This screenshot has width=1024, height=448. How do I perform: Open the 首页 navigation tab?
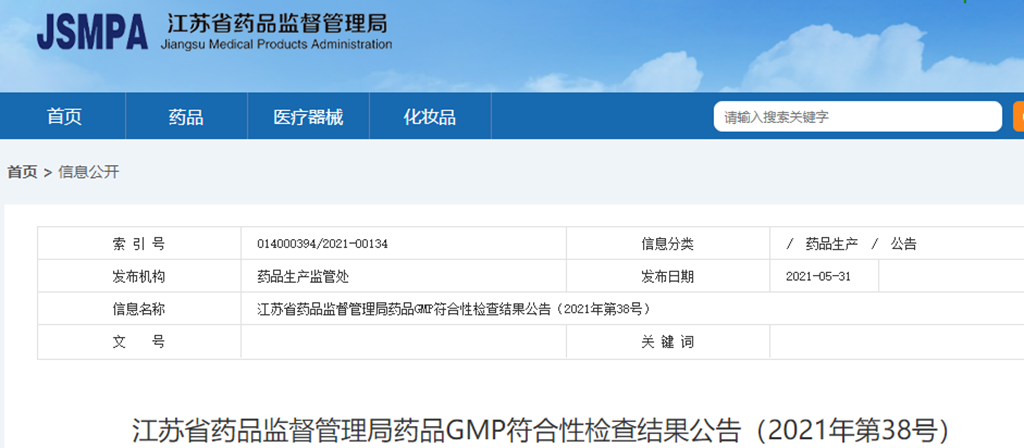coord(64,117)
